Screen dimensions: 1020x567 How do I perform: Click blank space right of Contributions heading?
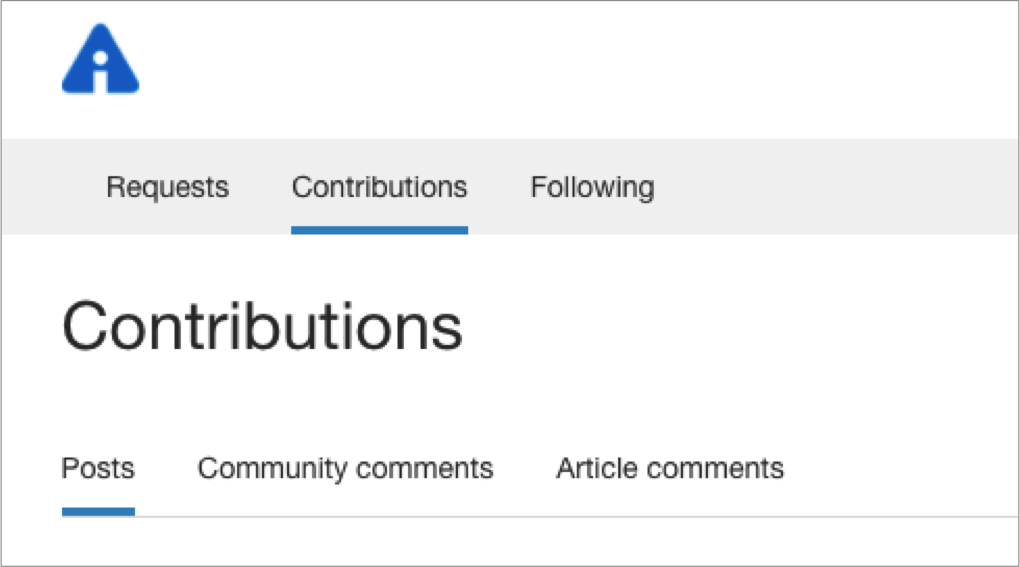(740, 326)
